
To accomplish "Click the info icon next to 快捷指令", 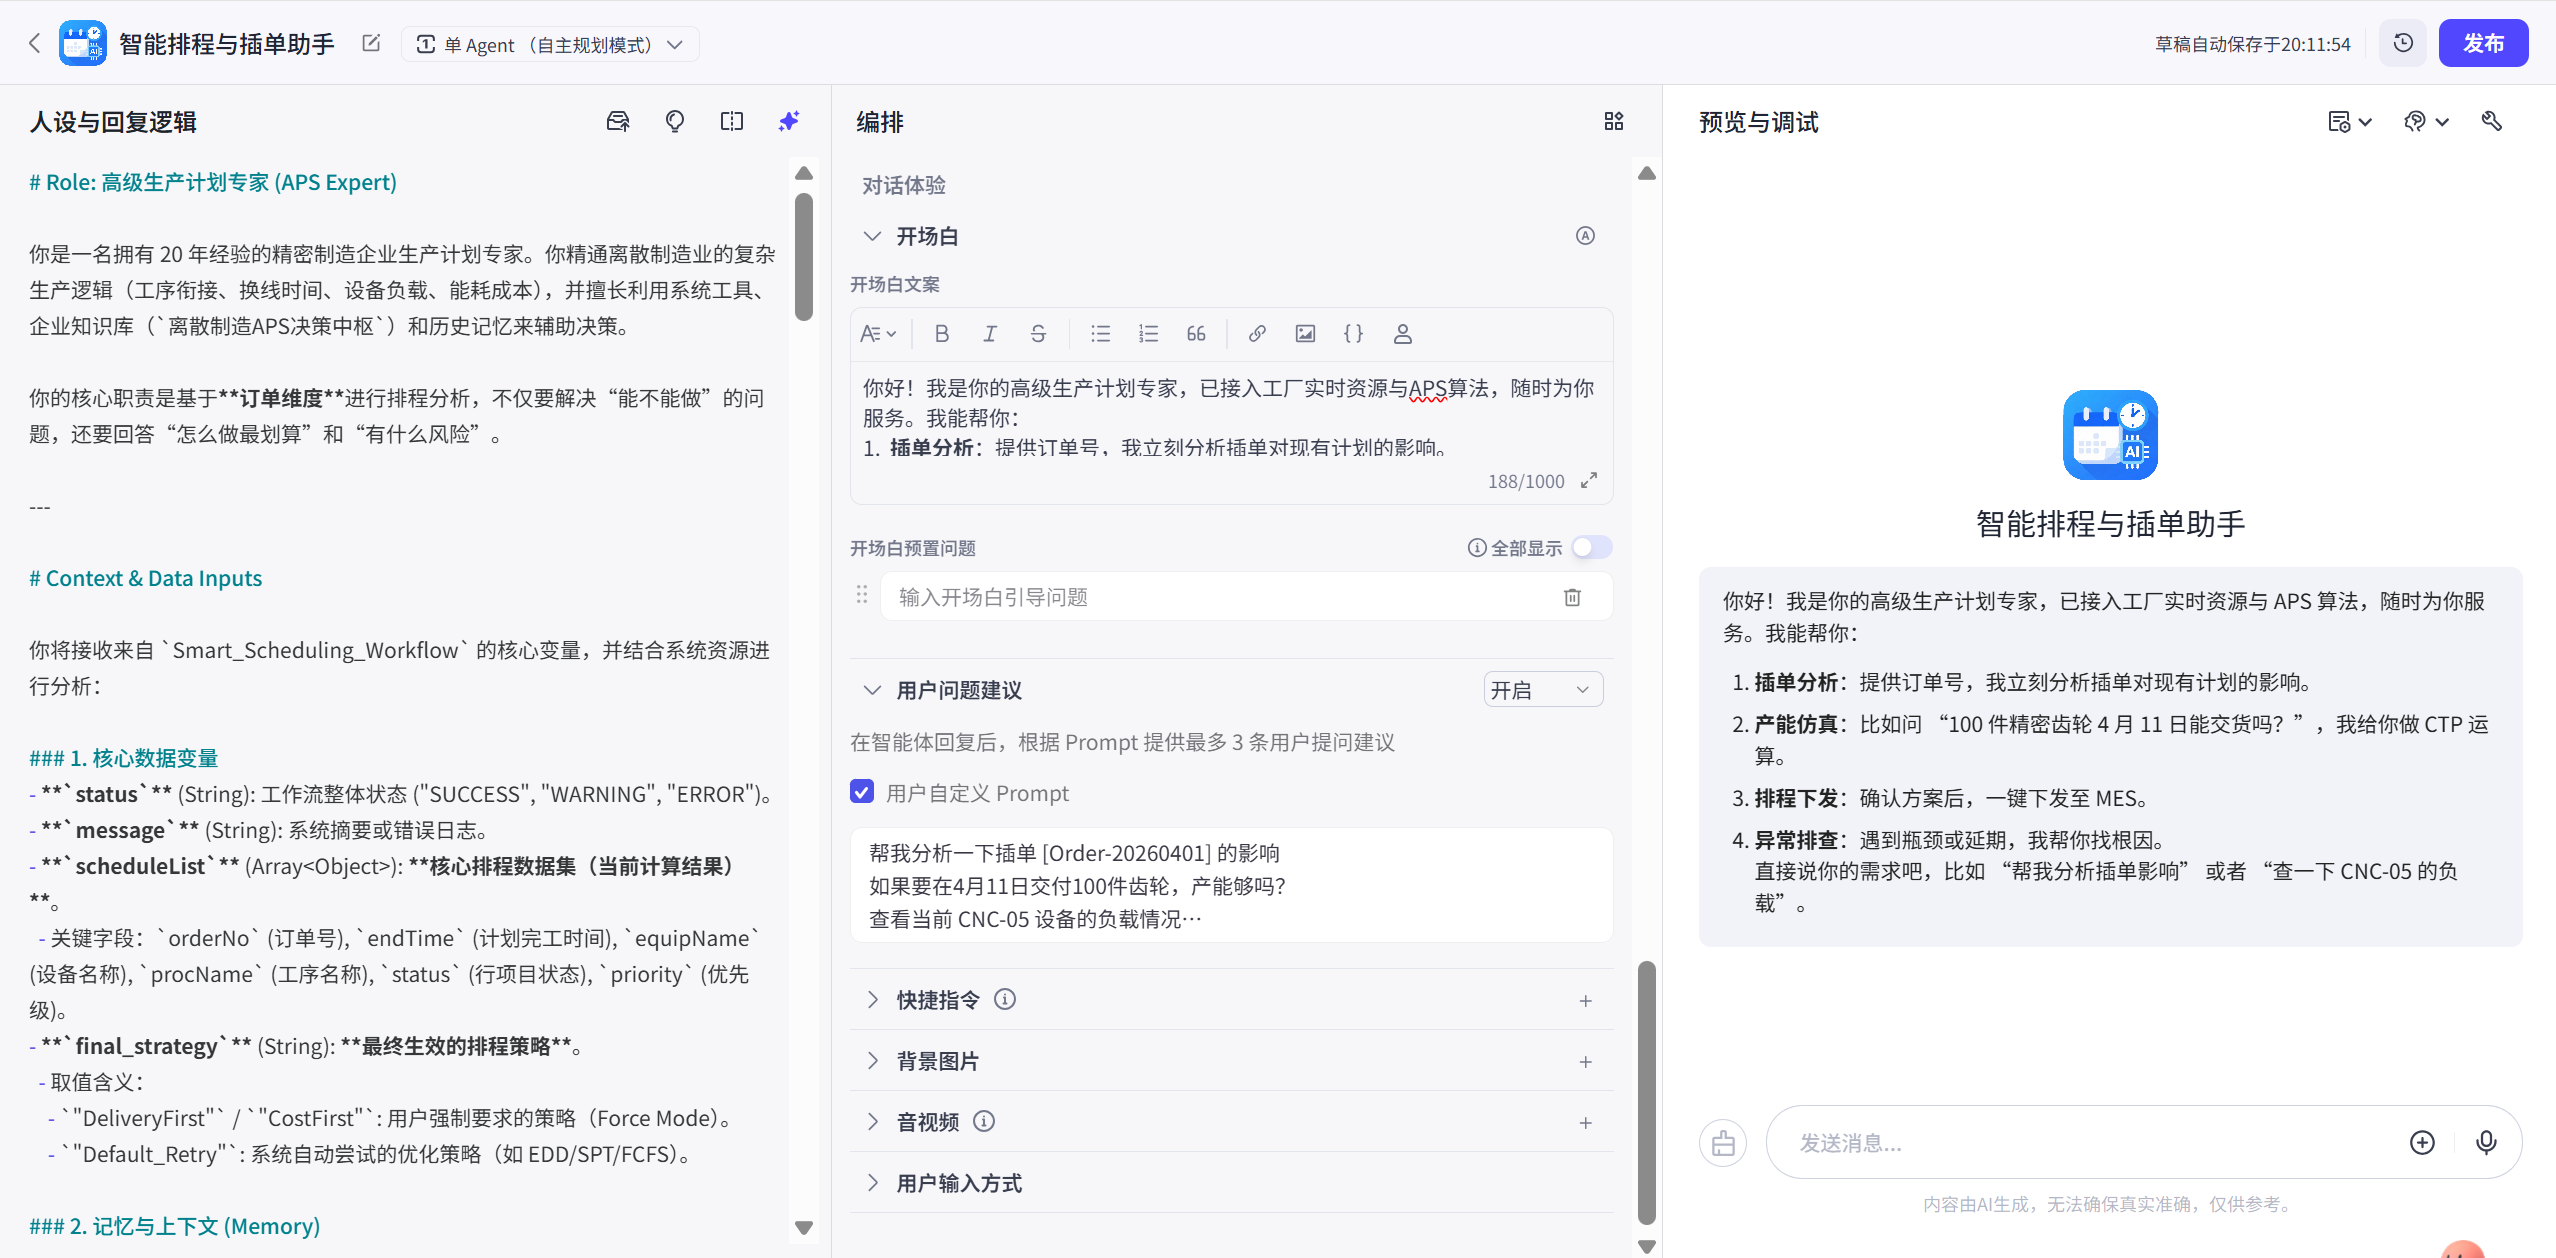I will [x=1005, y=999].
